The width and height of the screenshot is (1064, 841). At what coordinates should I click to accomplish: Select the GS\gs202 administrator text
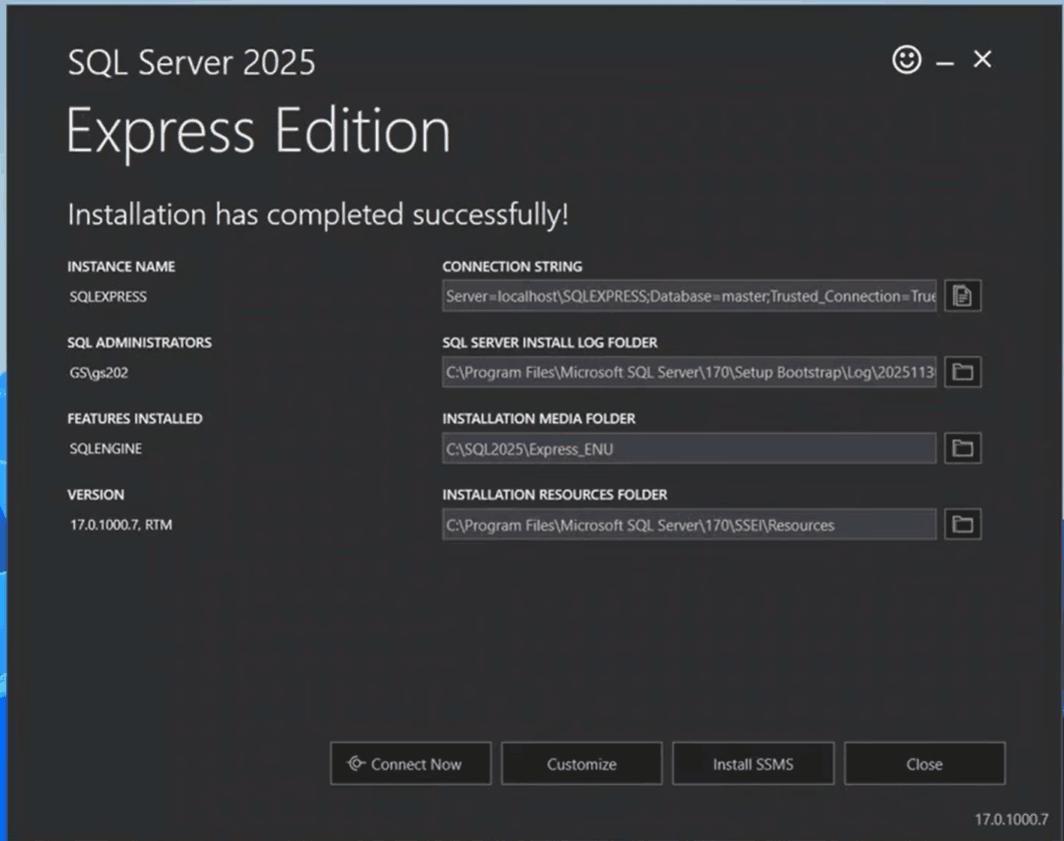coord(98,373)
